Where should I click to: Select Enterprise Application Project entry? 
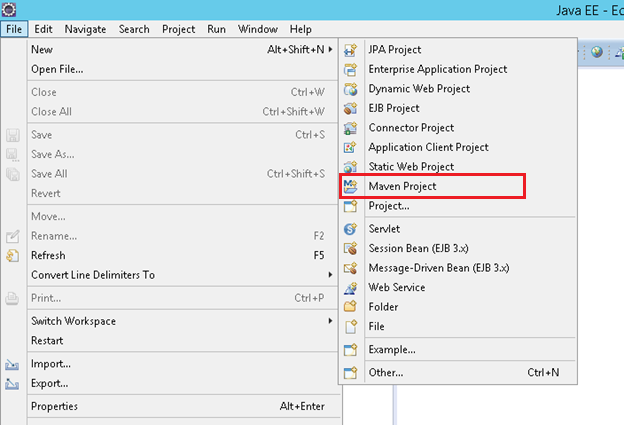437,69
